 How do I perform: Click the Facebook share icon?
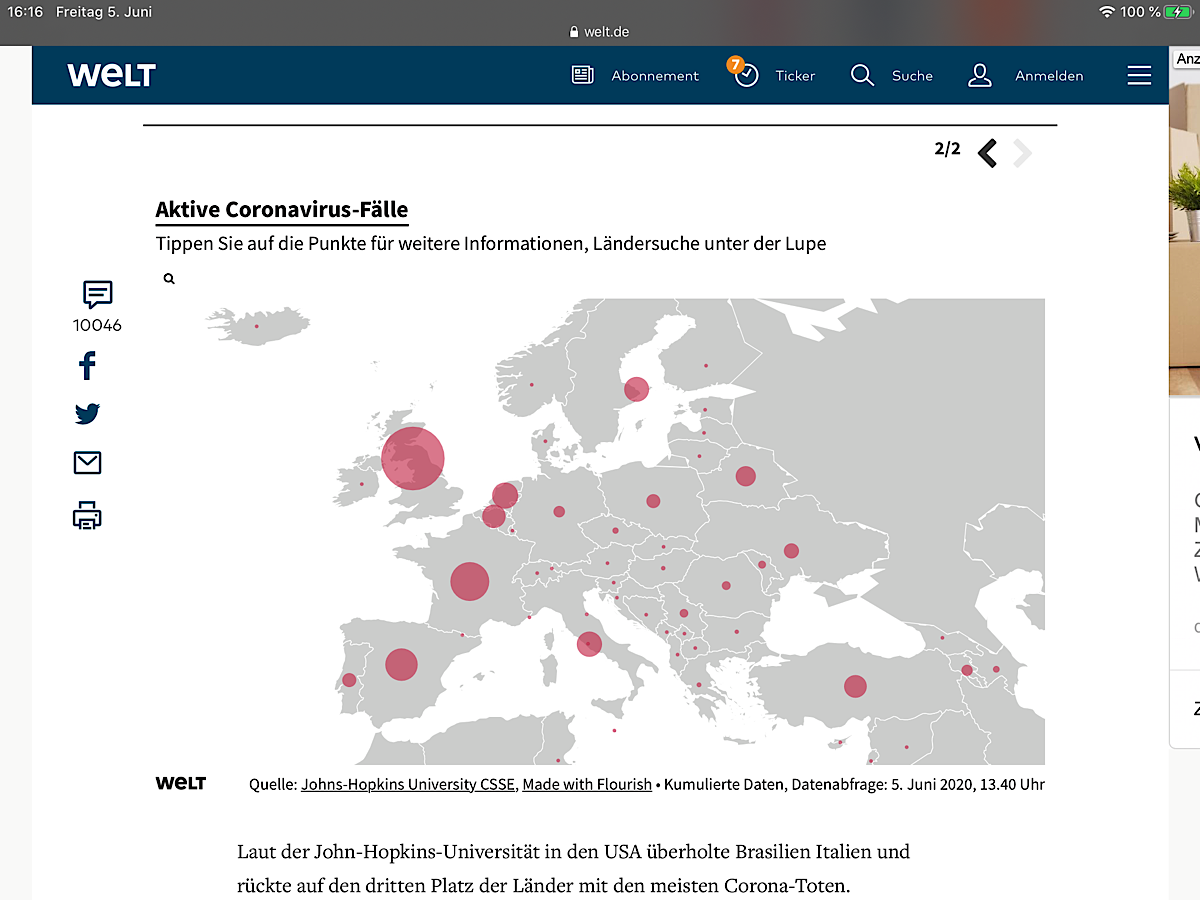tap(87, 366)
